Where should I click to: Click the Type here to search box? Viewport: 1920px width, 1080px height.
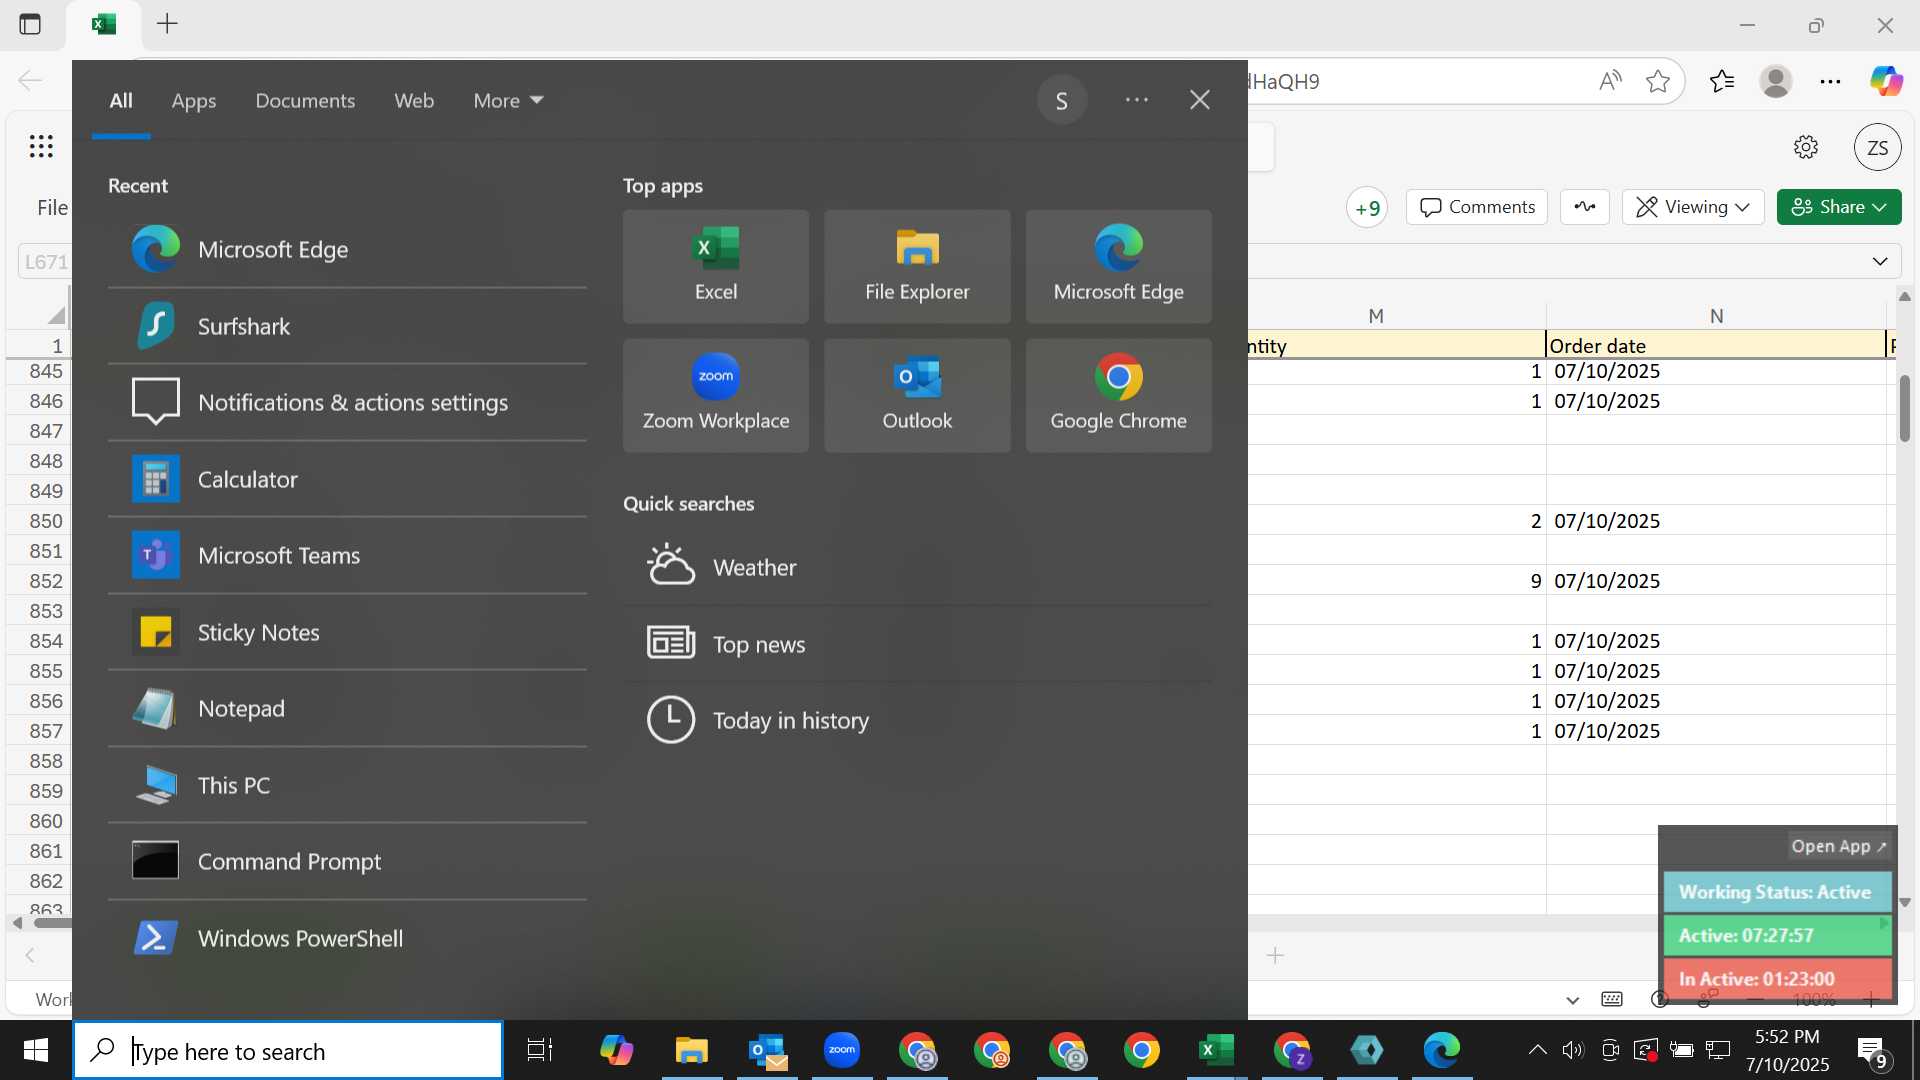pos(288,1051)
